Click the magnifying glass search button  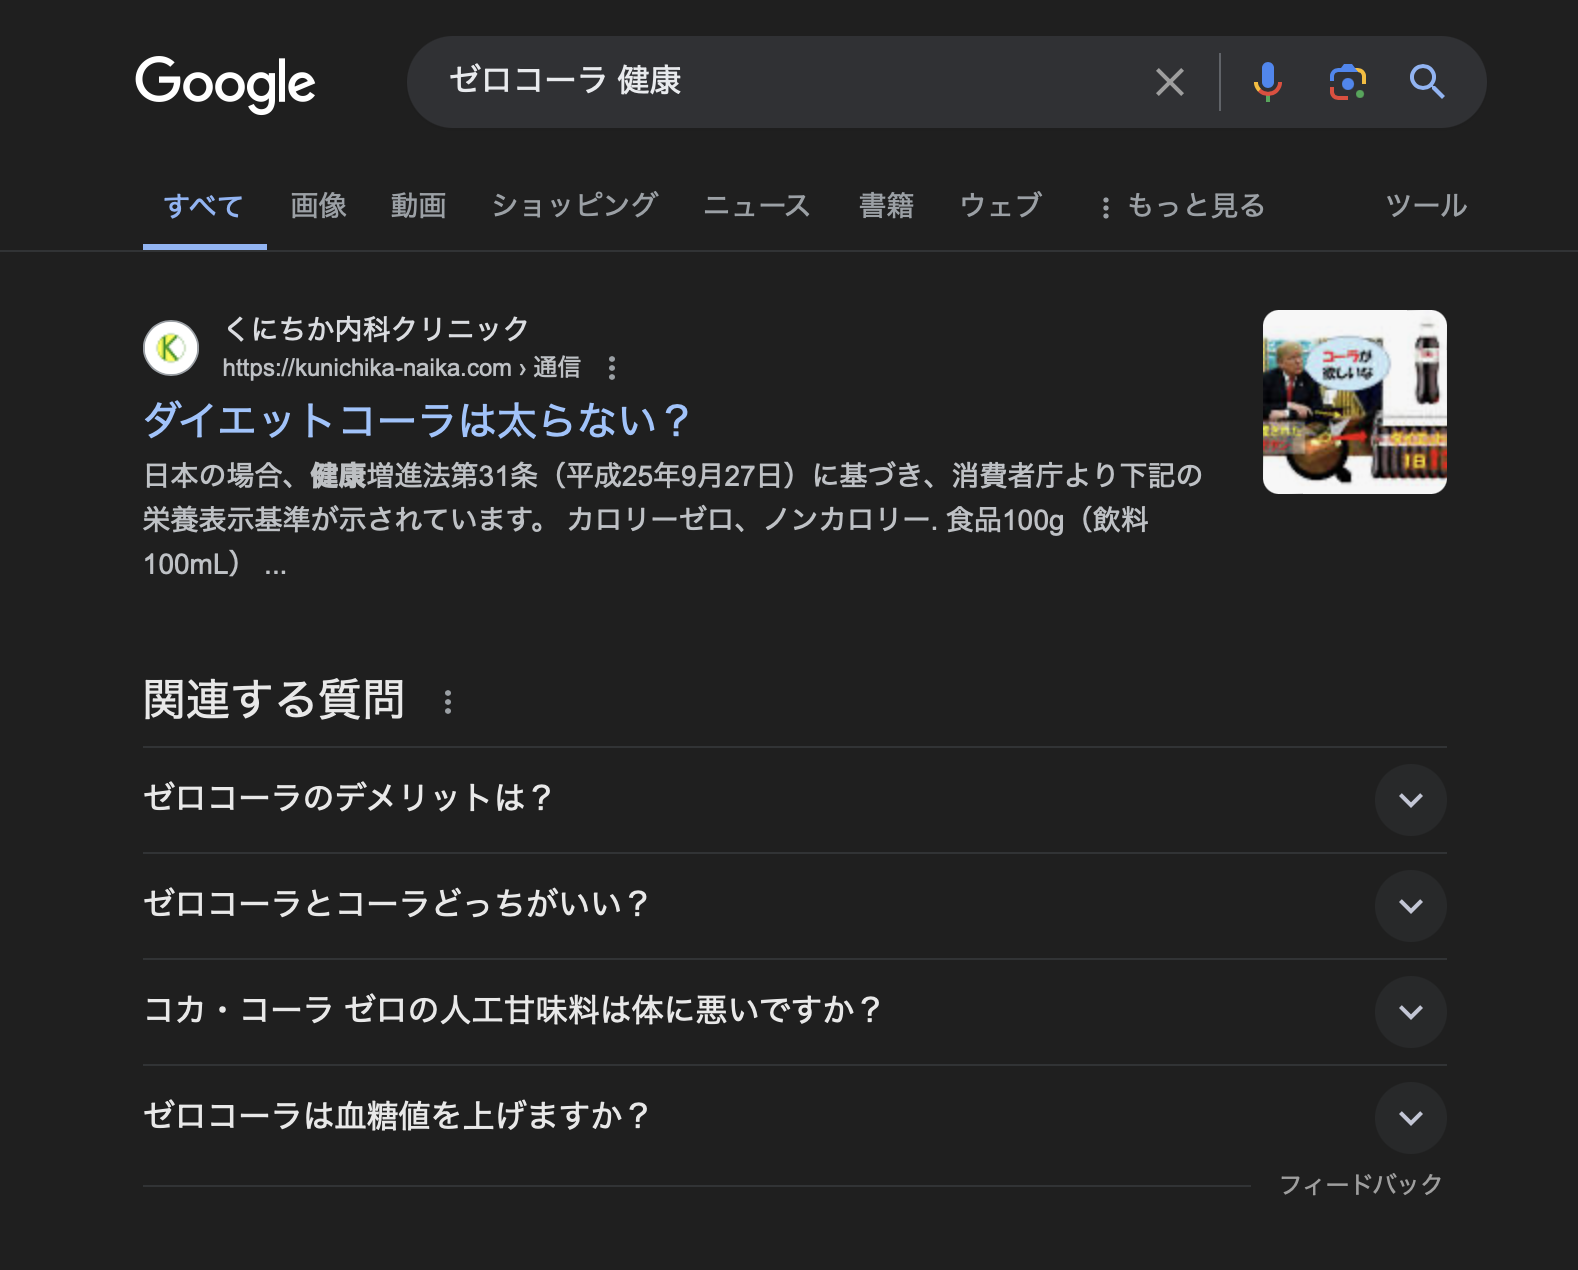[x=1427, y=82]
